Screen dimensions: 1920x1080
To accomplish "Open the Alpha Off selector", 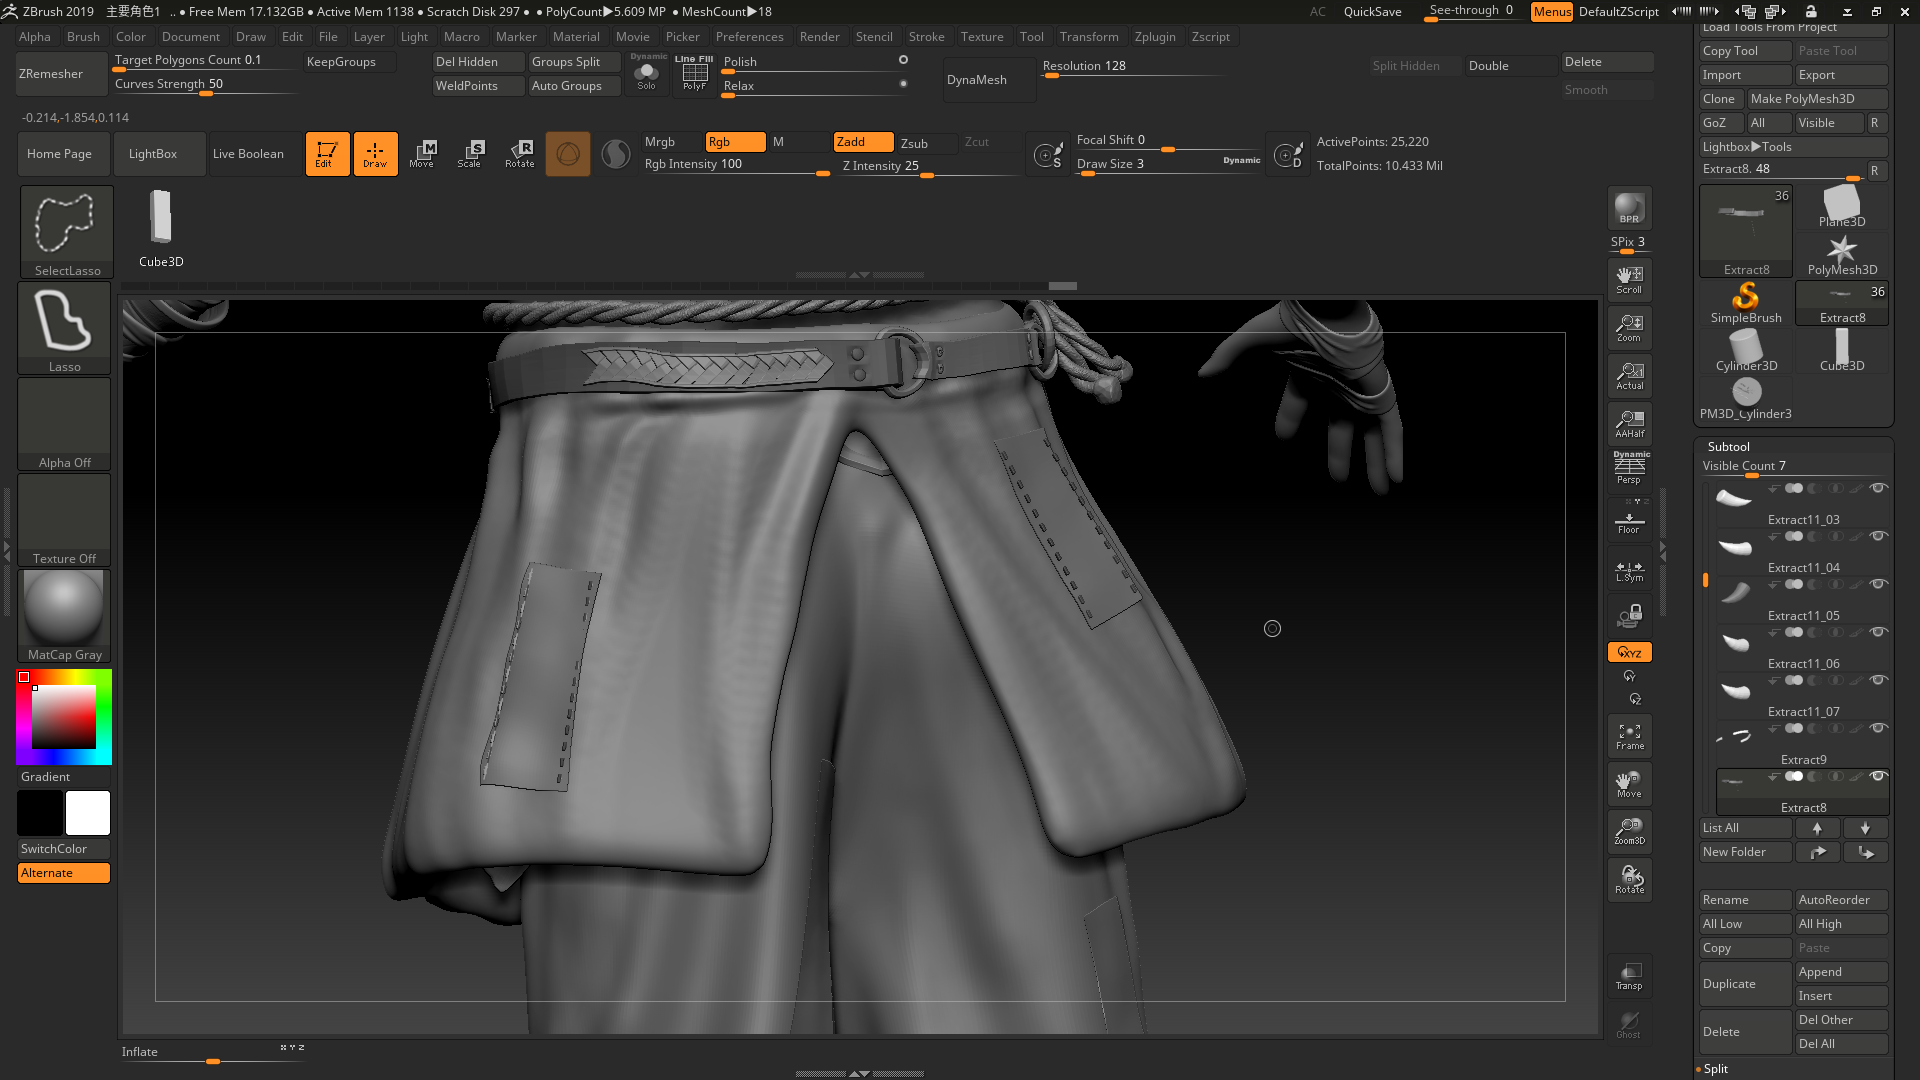I will pos(64,424).
